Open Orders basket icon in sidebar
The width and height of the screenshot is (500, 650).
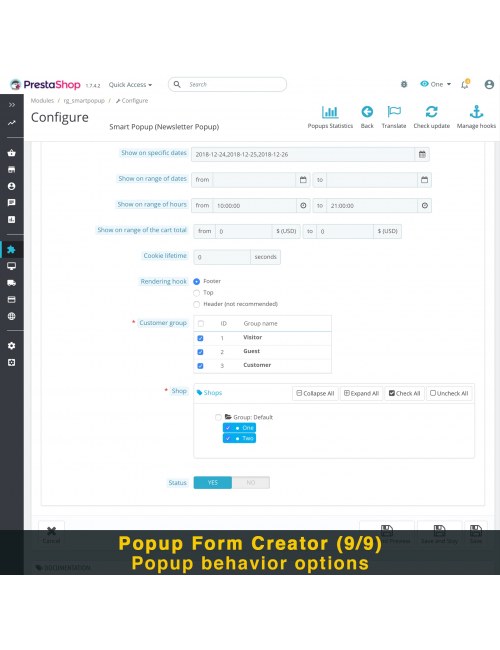pyautogui.click(x=12, y=153)
